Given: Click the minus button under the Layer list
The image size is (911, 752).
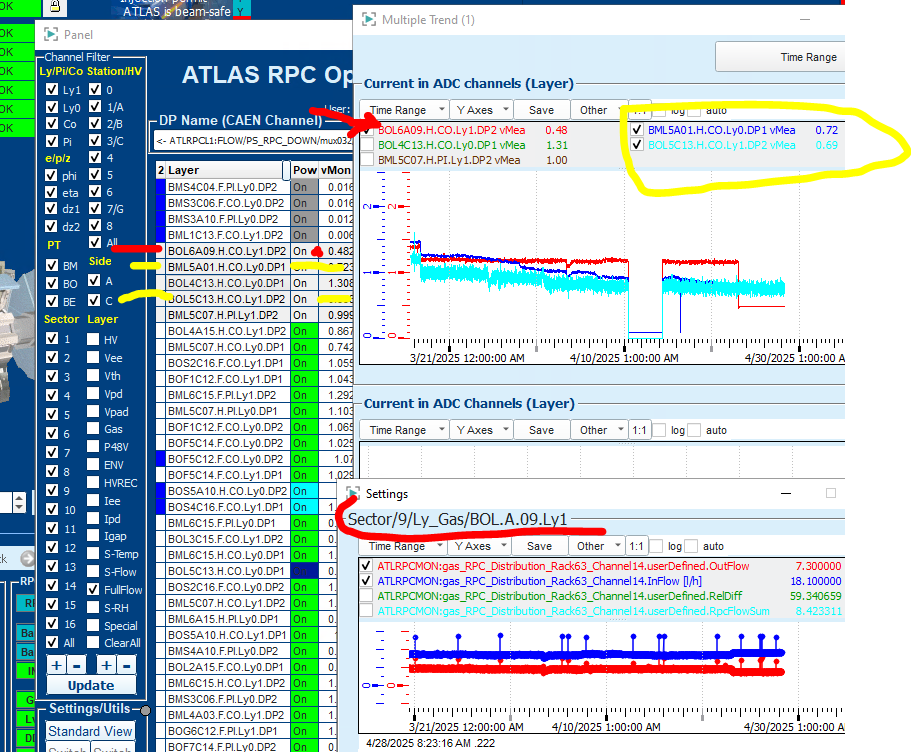Looking at the screenshot, I should 127,665.
